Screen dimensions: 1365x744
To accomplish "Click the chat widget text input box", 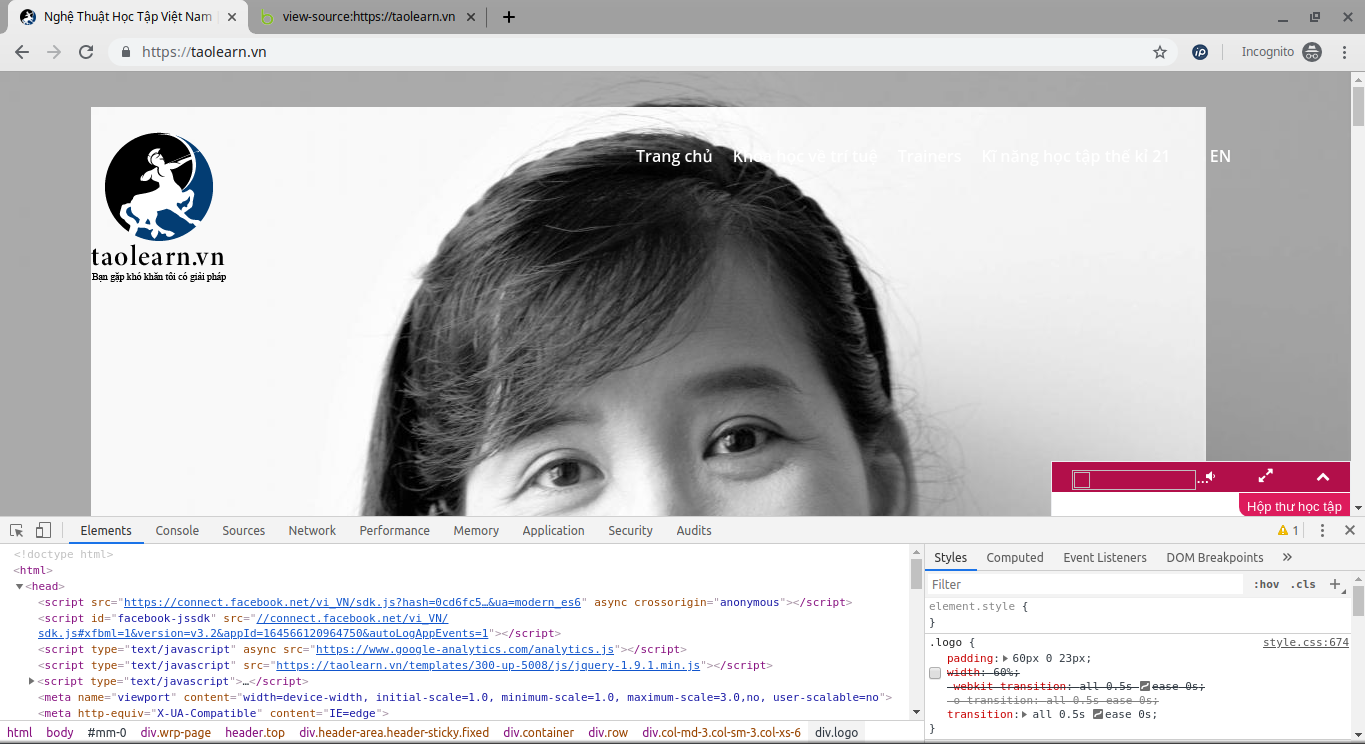I will [x=1133, y=480].
